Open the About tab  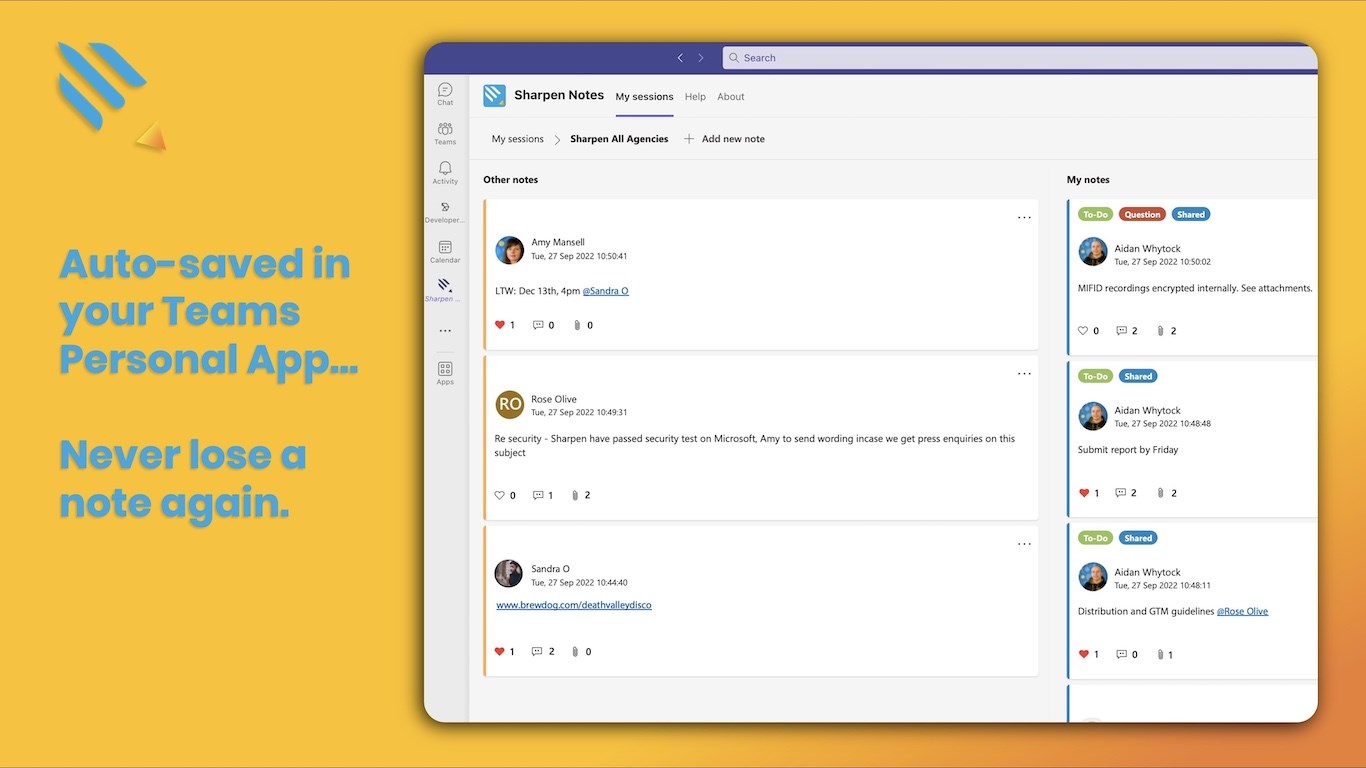coord(731,97)
